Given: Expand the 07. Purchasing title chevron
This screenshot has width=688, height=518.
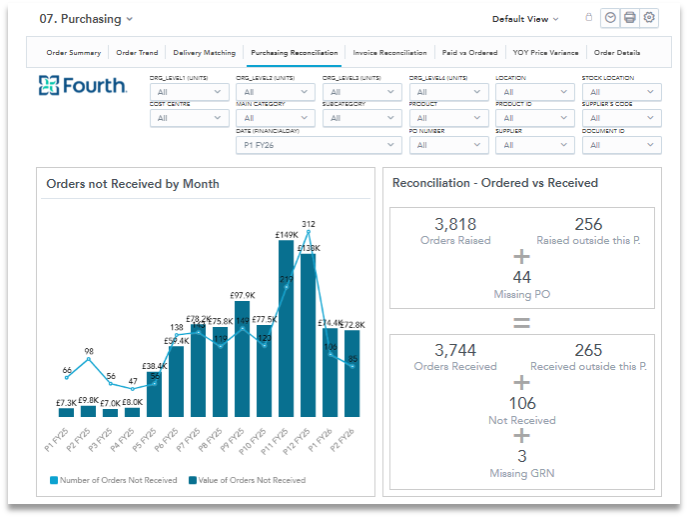Looking at the screenshot, I should point(129,19).
